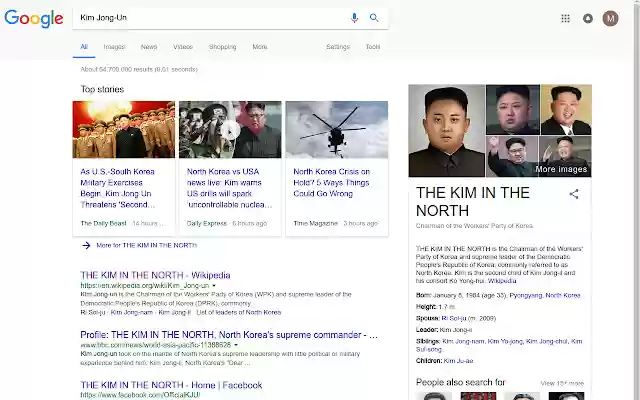Screen dimensions: 640x400
Task: Open the Home | Facebook result
Action: pos(171,385)
